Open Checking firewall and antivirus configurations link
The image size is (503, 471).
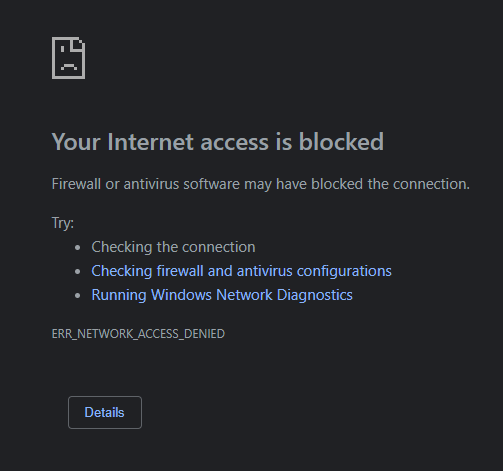(x=241, y=271)
